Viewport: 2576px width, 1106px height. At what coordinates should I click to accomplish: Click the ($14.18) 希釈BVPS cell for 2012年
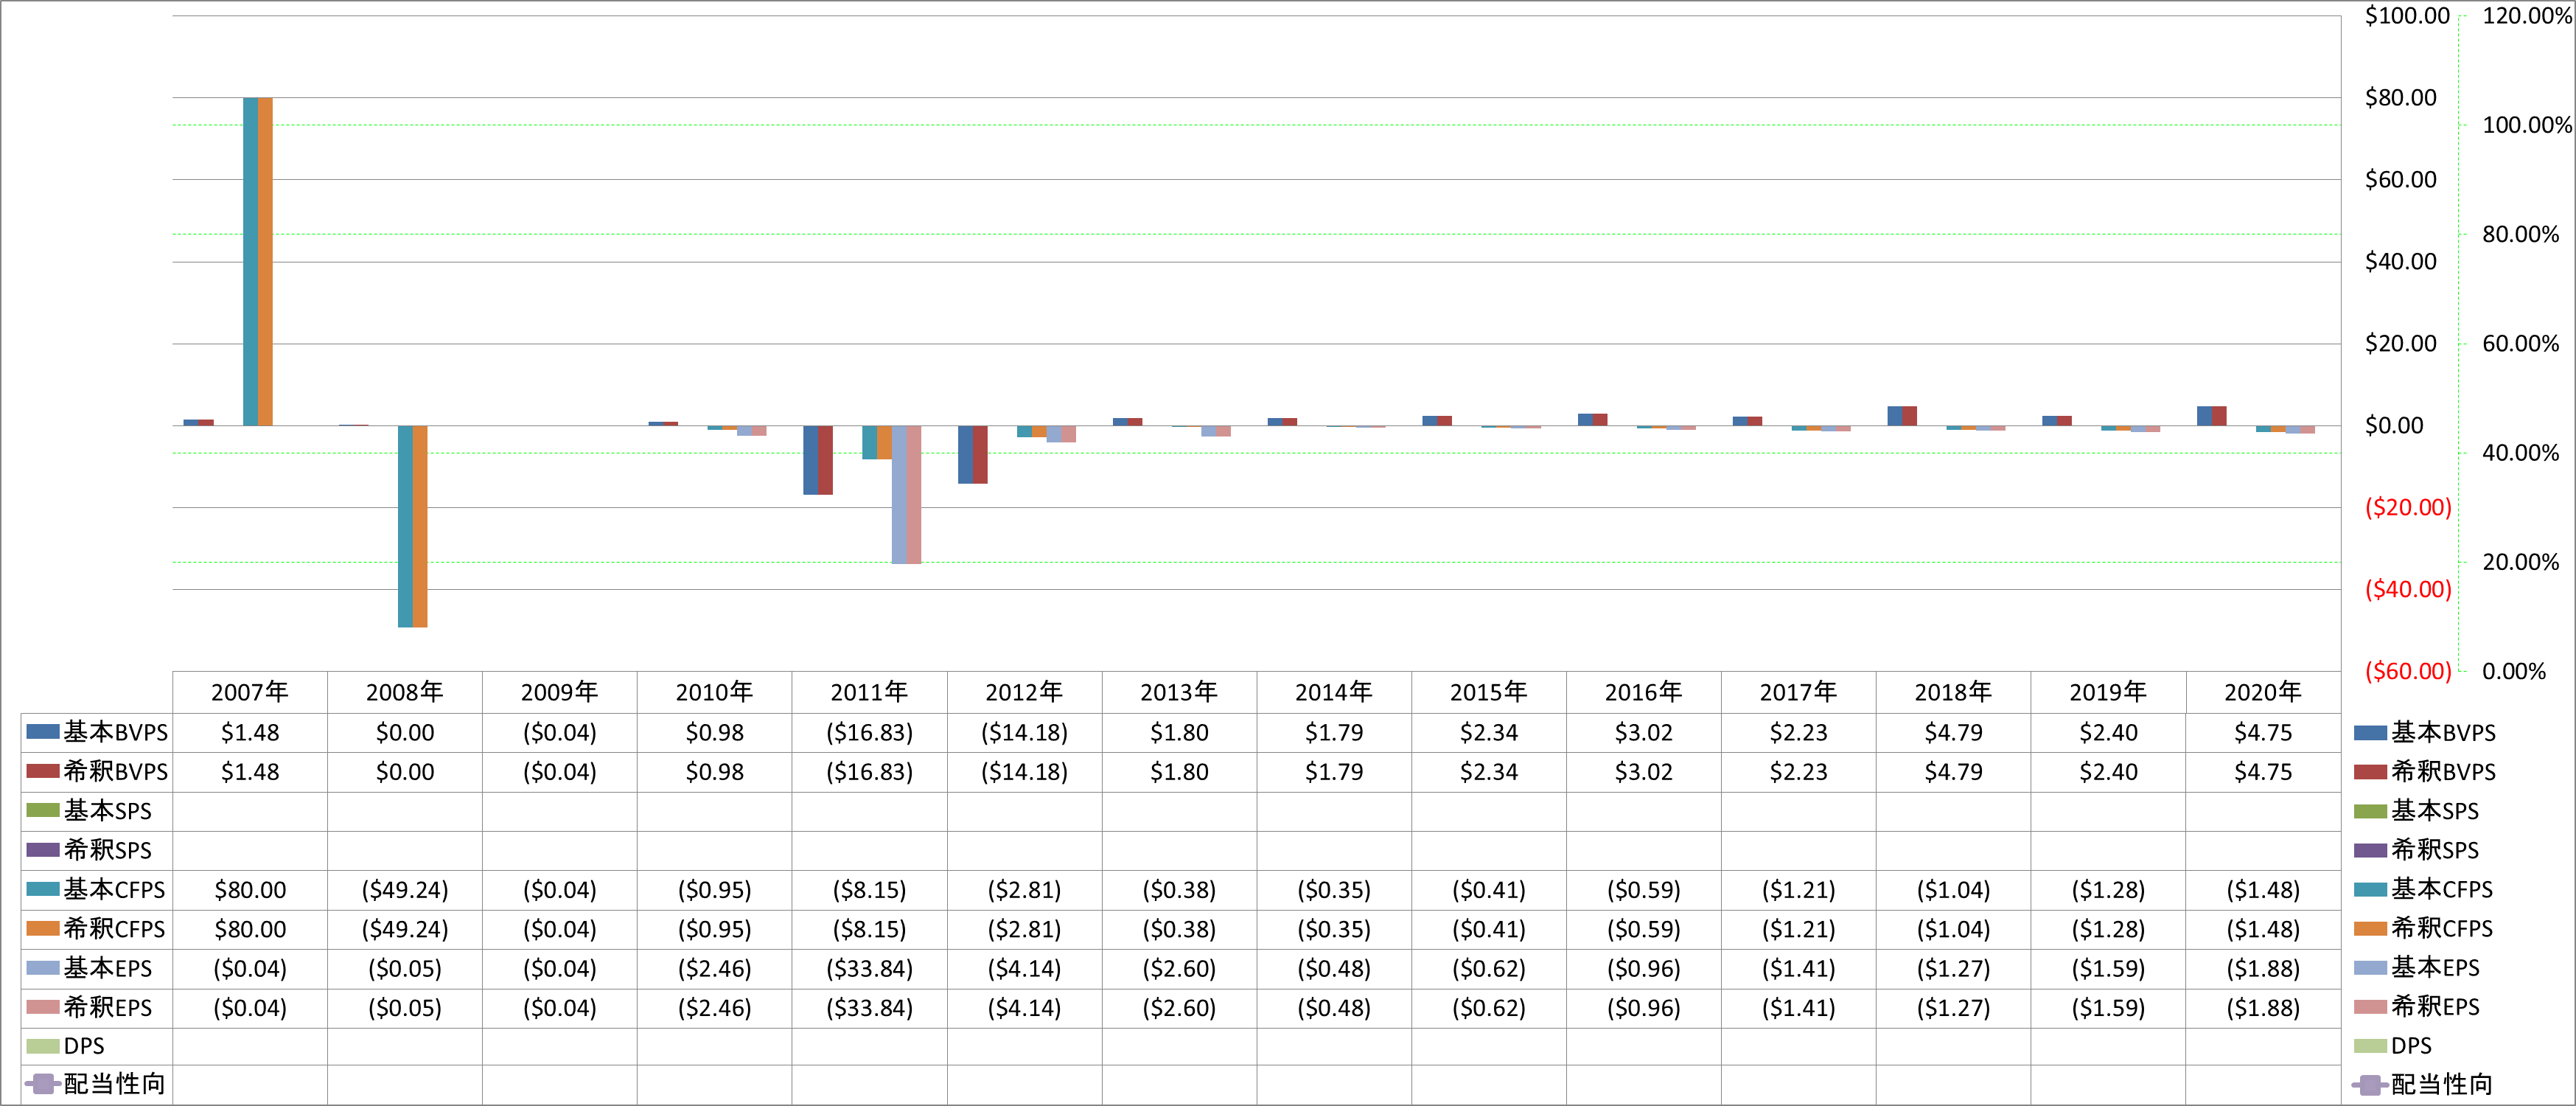(x=1025, y=772)
